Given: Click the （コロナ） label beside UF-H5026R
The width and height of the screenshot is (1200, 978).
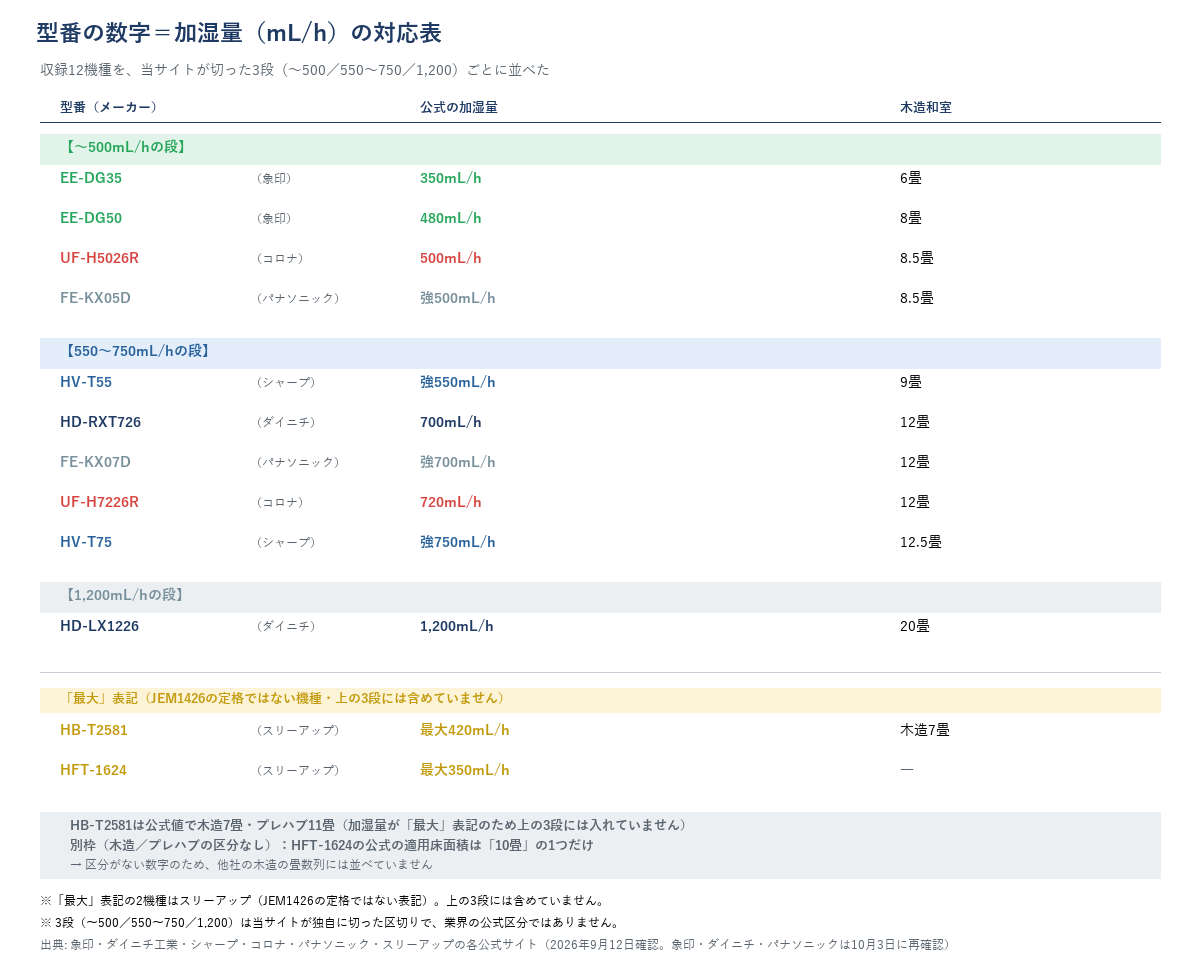Looking at the screenshot, I should pos(280,258).
